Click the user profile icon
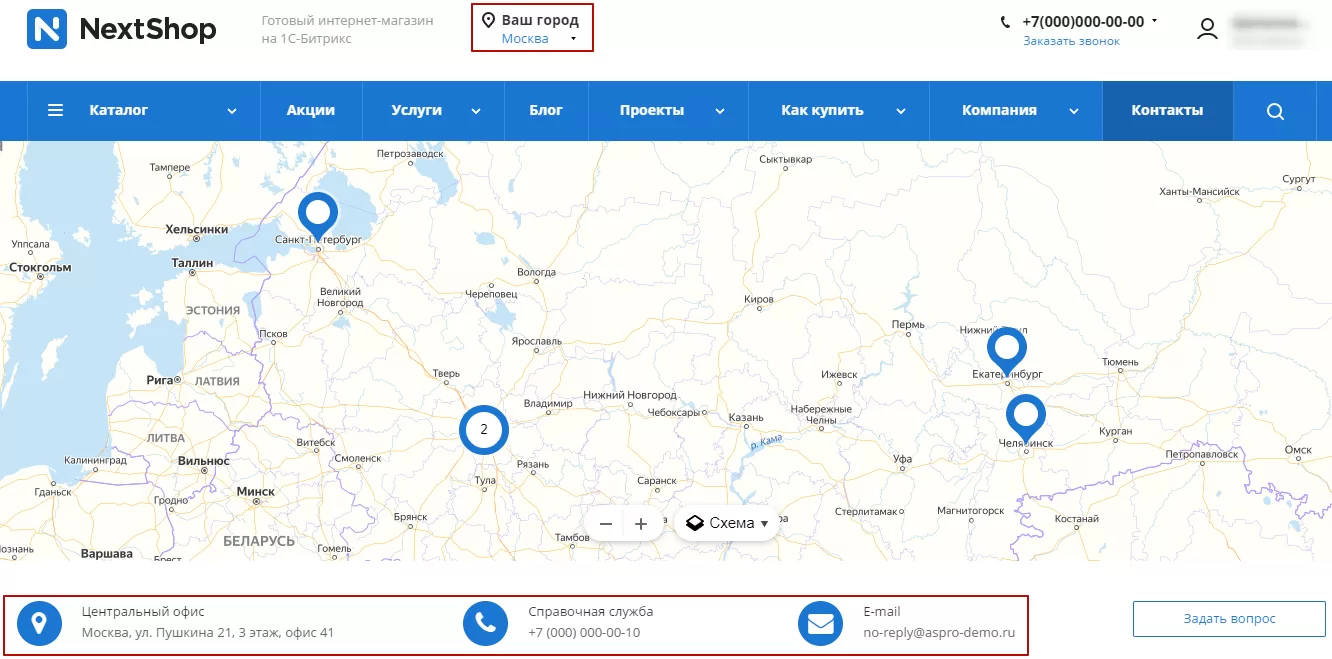Image resolution: width=1332 pixels, height=659 pixels. tap(1208, 29)
